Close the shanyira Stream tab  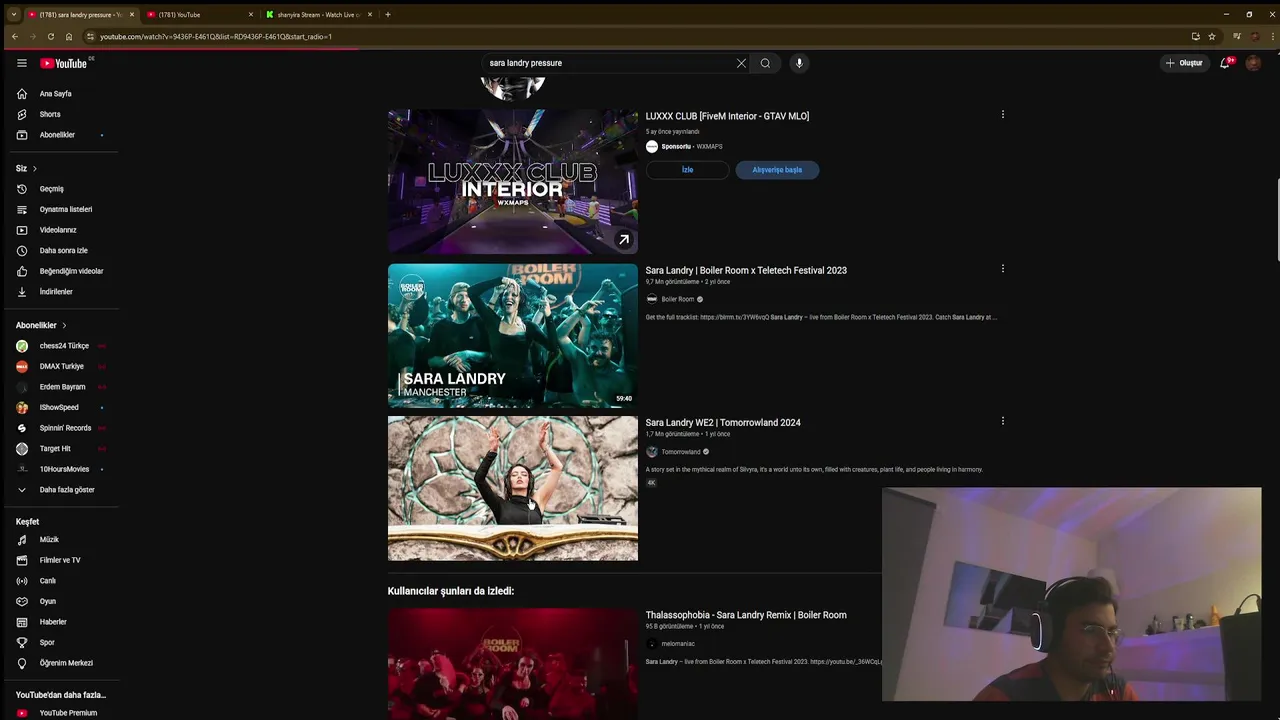coord(370,14)
